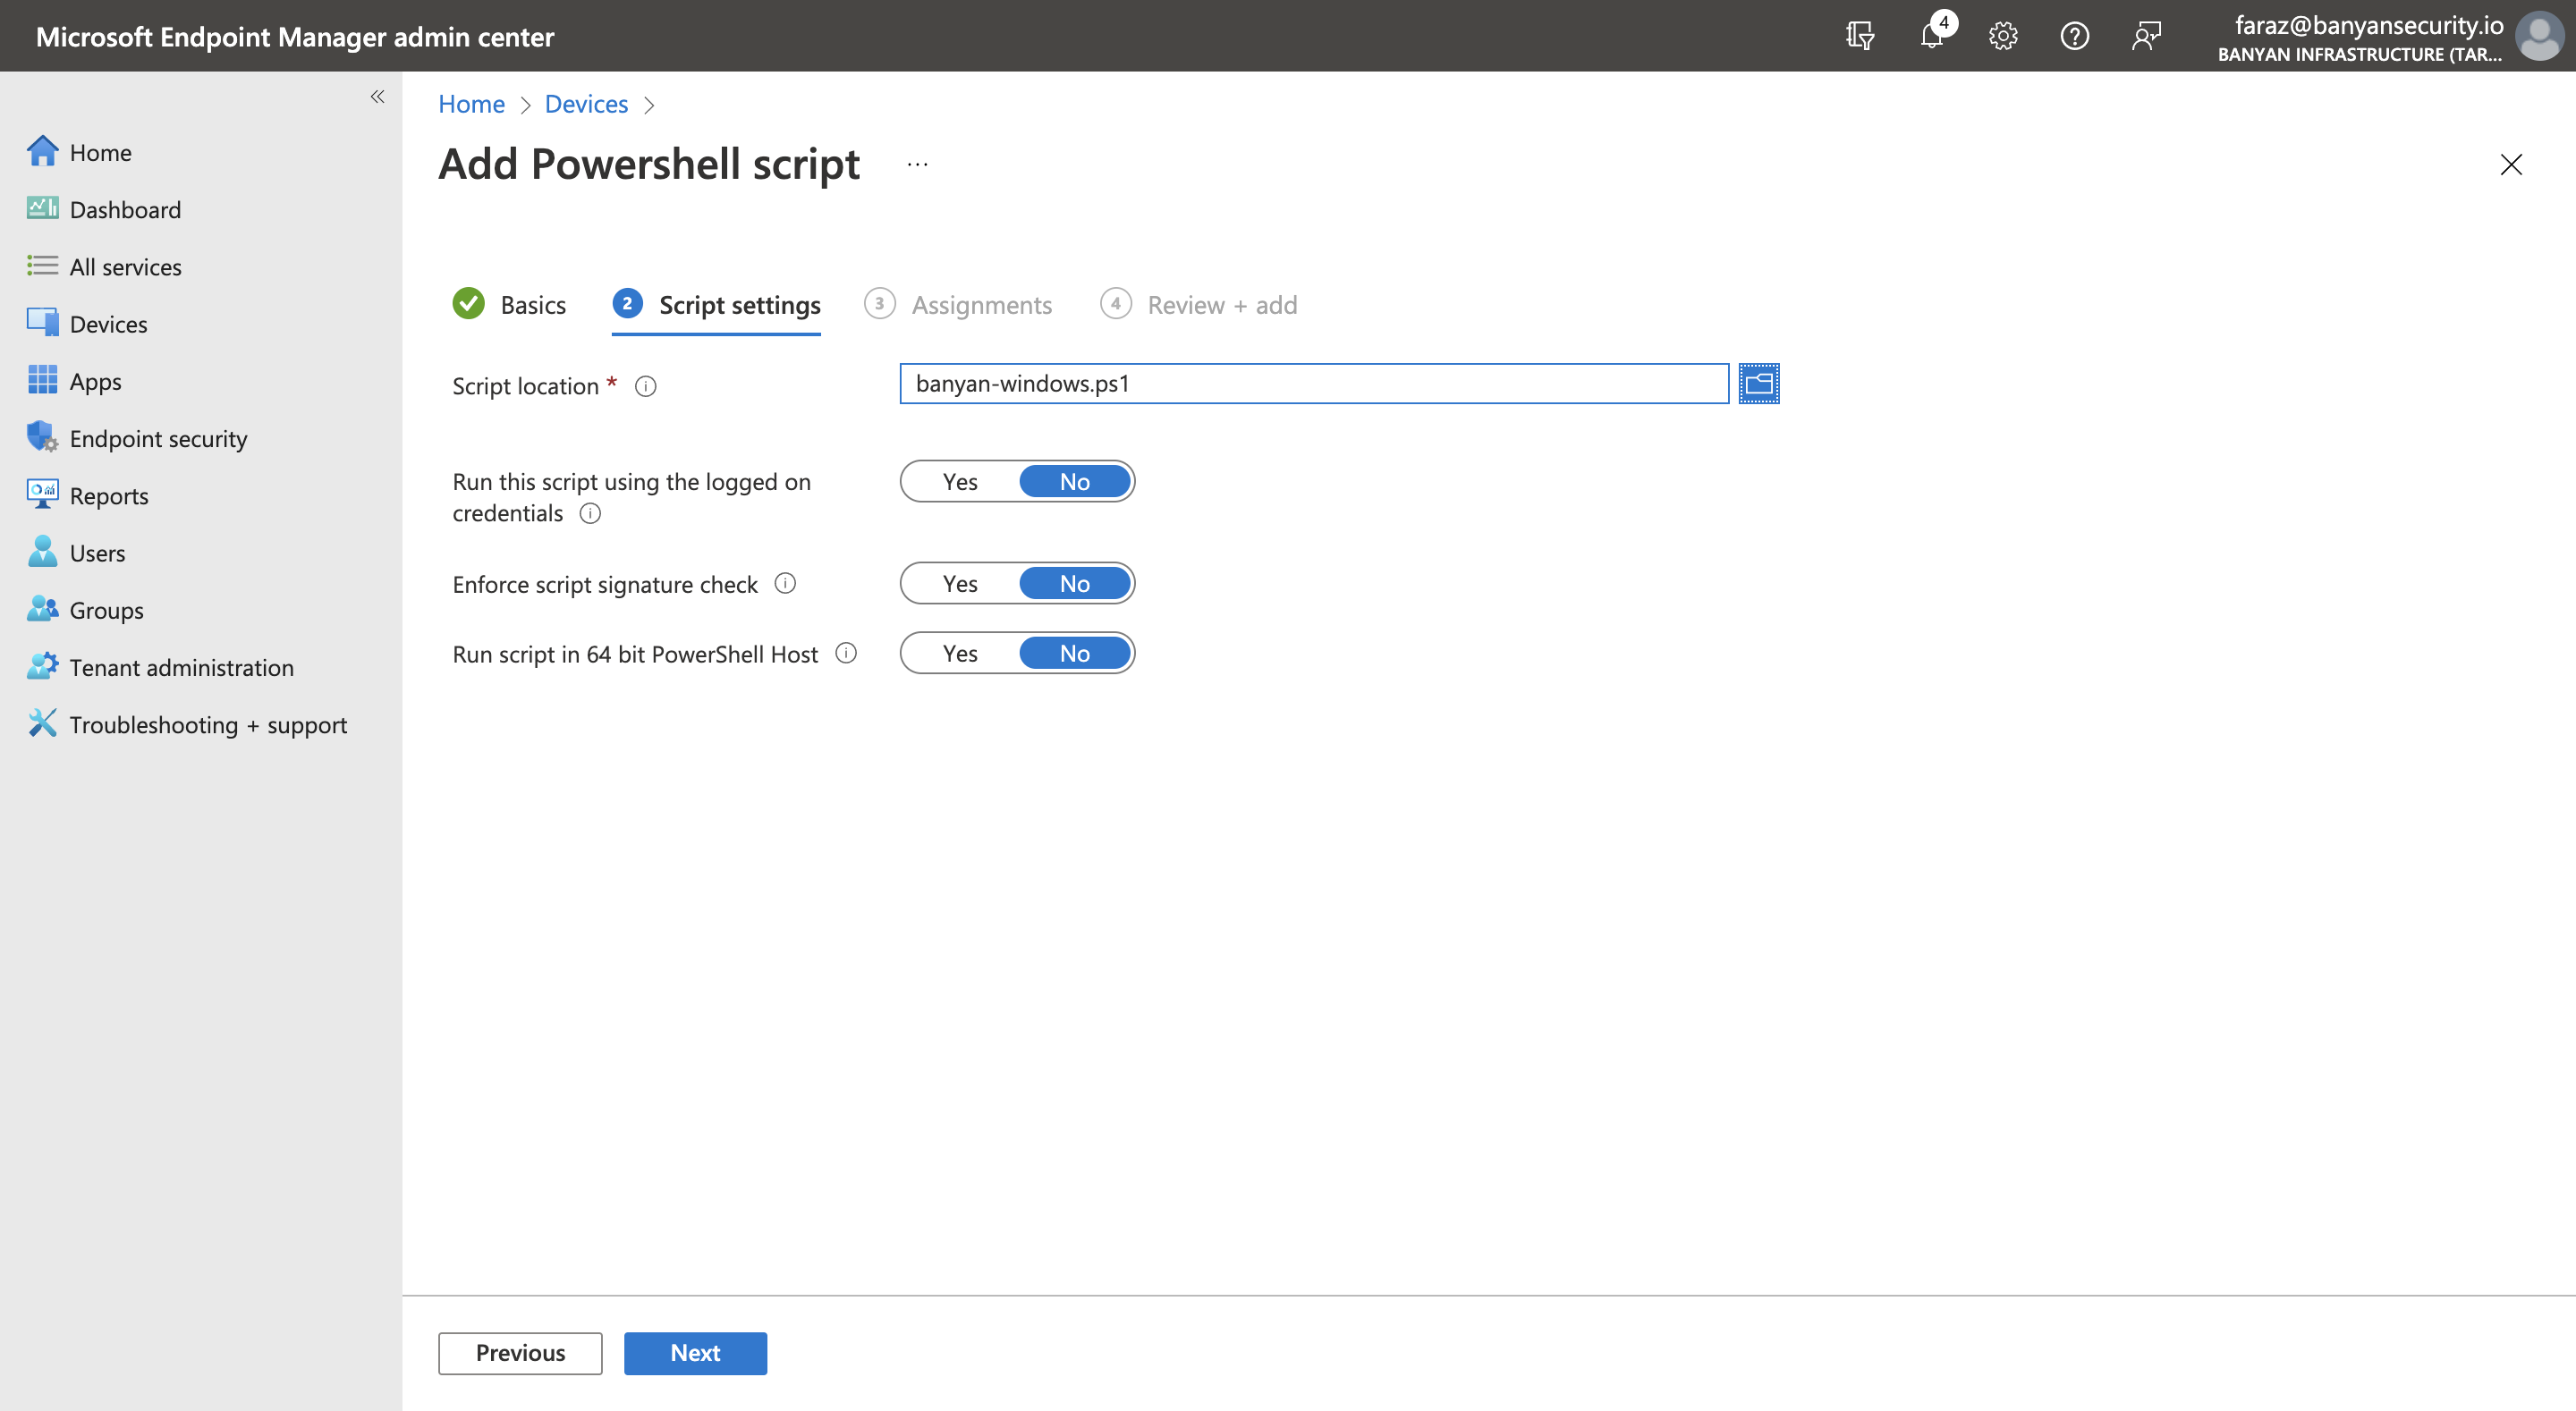Viewport: 2576px width, 1411px height.
Task: Go to Devices breadcrumb link
Action: point(586,104)
